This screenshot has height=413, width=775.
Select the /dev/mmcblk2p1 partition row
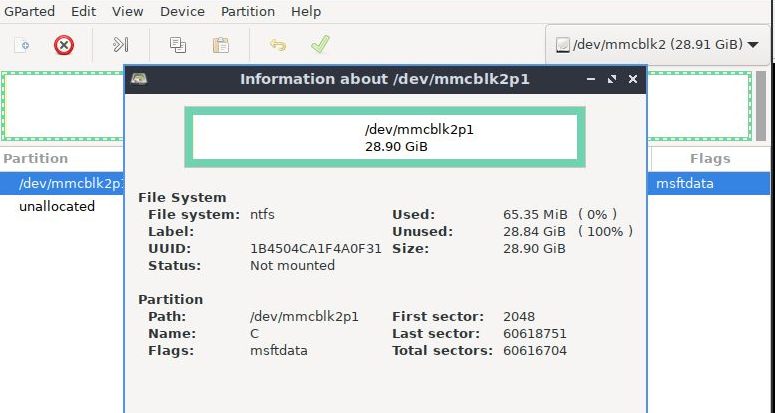(62, 183)
